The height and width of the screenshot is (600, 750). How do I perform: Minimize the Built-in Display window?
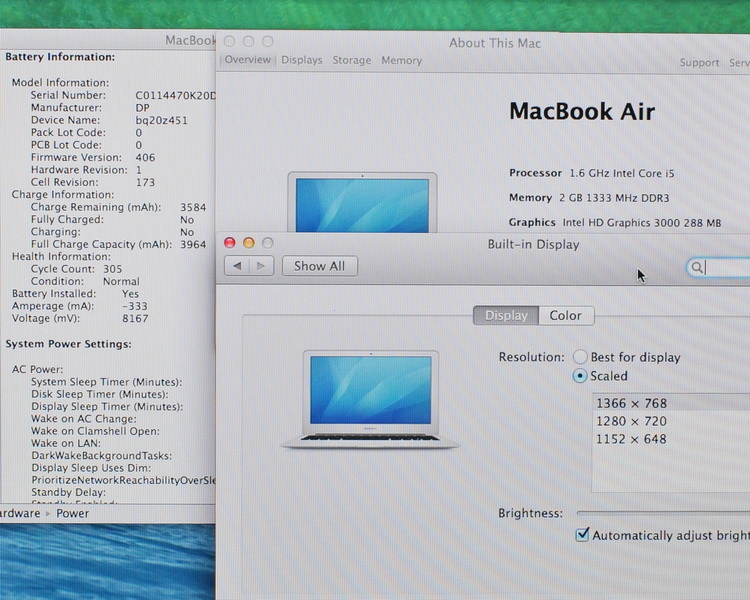click(x=249, y=243)
